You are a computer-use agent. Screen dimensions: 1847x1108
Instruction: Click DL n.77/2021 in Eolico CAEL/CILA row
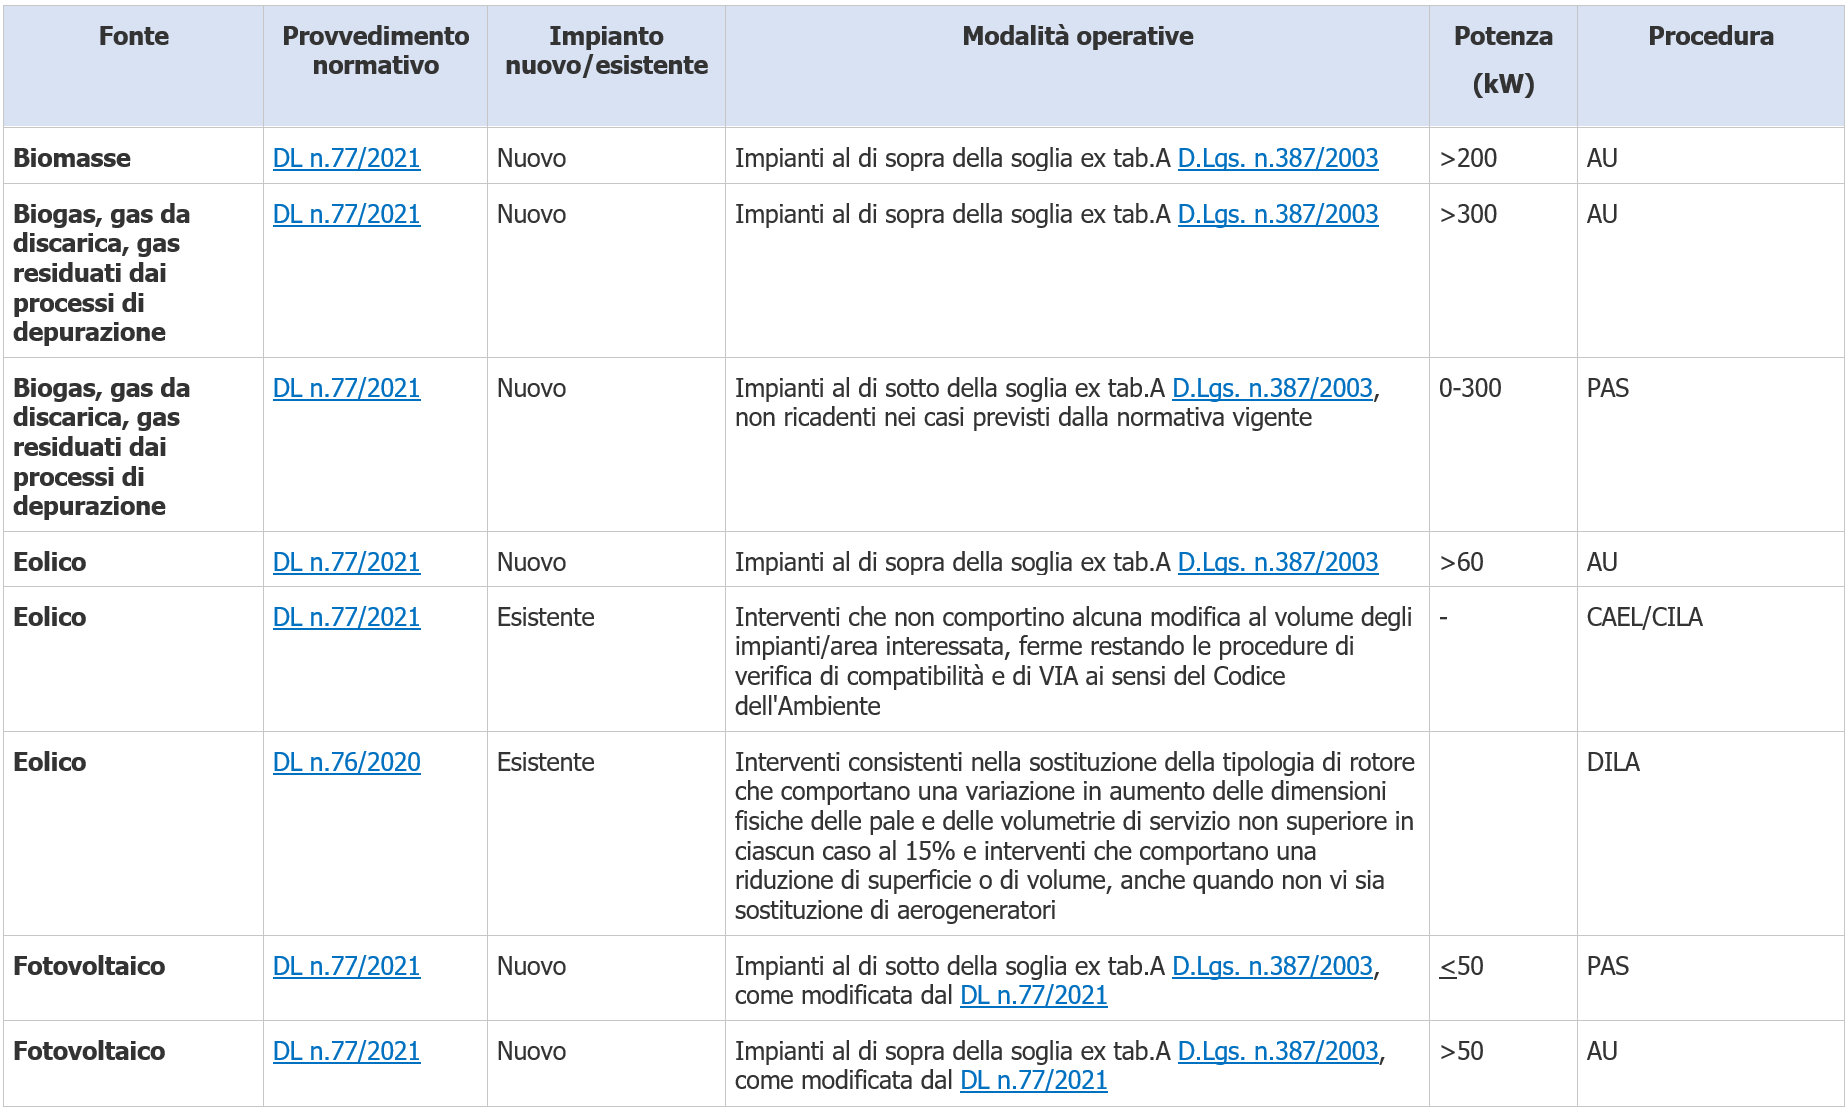coord(346,617)
